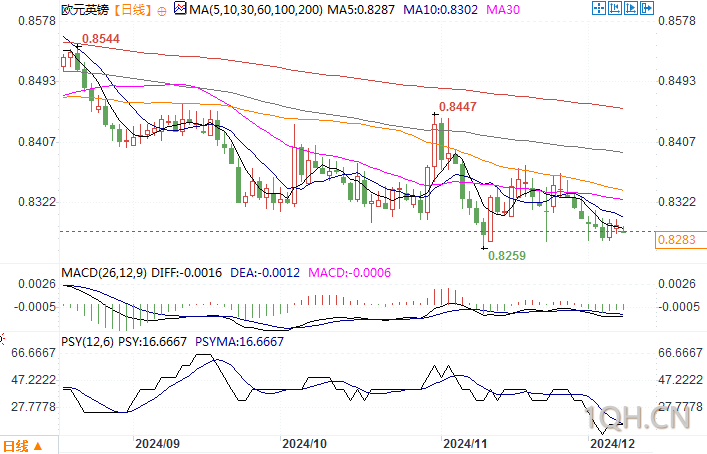Click the MACD(26,12,9) indicator title
The height and width of the screenshot is (454, 707).
click(104, 273)
